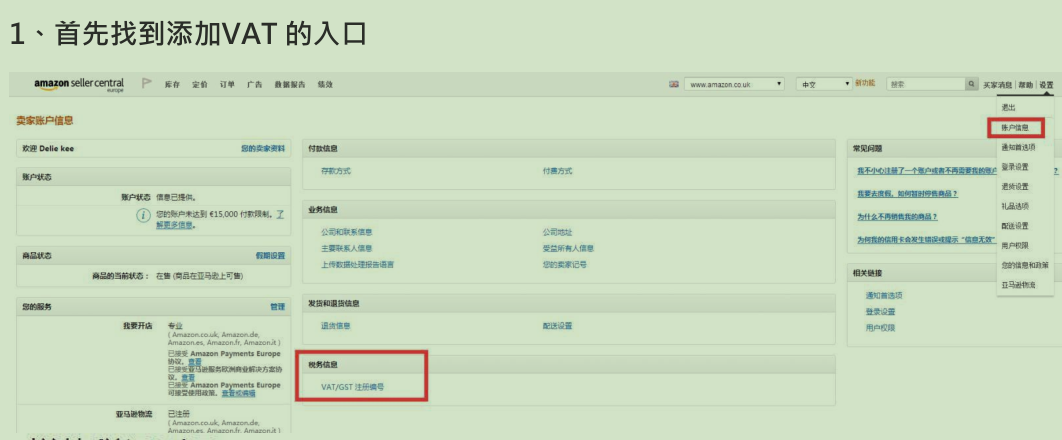Open 登录设置 under 相关链接
The width and height of the screenshot is (1062, 440).
(880, 311)
